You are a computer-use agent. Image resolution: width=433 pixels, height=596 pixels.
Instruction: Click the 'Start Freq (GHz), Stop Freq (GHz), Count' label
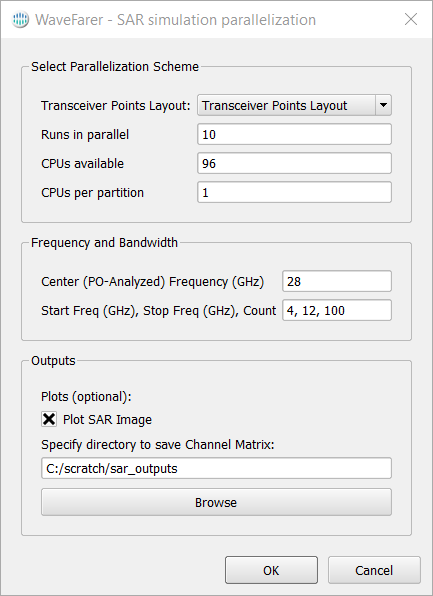[159, 311]
